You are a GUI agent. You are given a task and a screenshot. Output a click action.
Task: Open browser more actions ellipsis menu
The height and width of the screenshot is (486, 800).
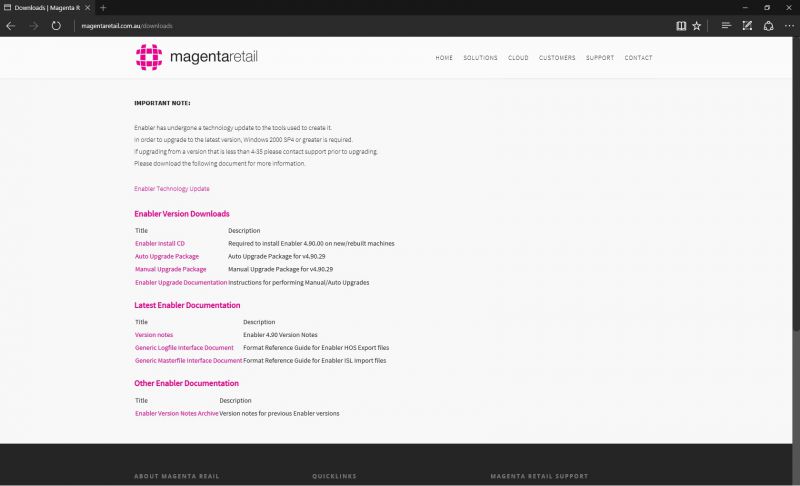pos(789,26)
